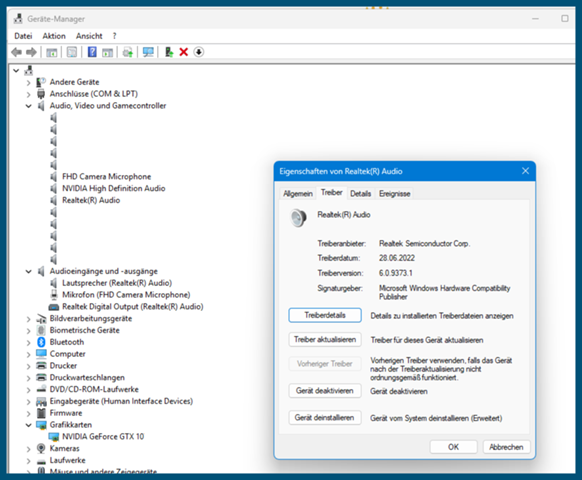Collapse Audioeingänge und -ausgänge
Viewport: 582px width, 480px height.
pyautogui.click(x=29, y=271)
